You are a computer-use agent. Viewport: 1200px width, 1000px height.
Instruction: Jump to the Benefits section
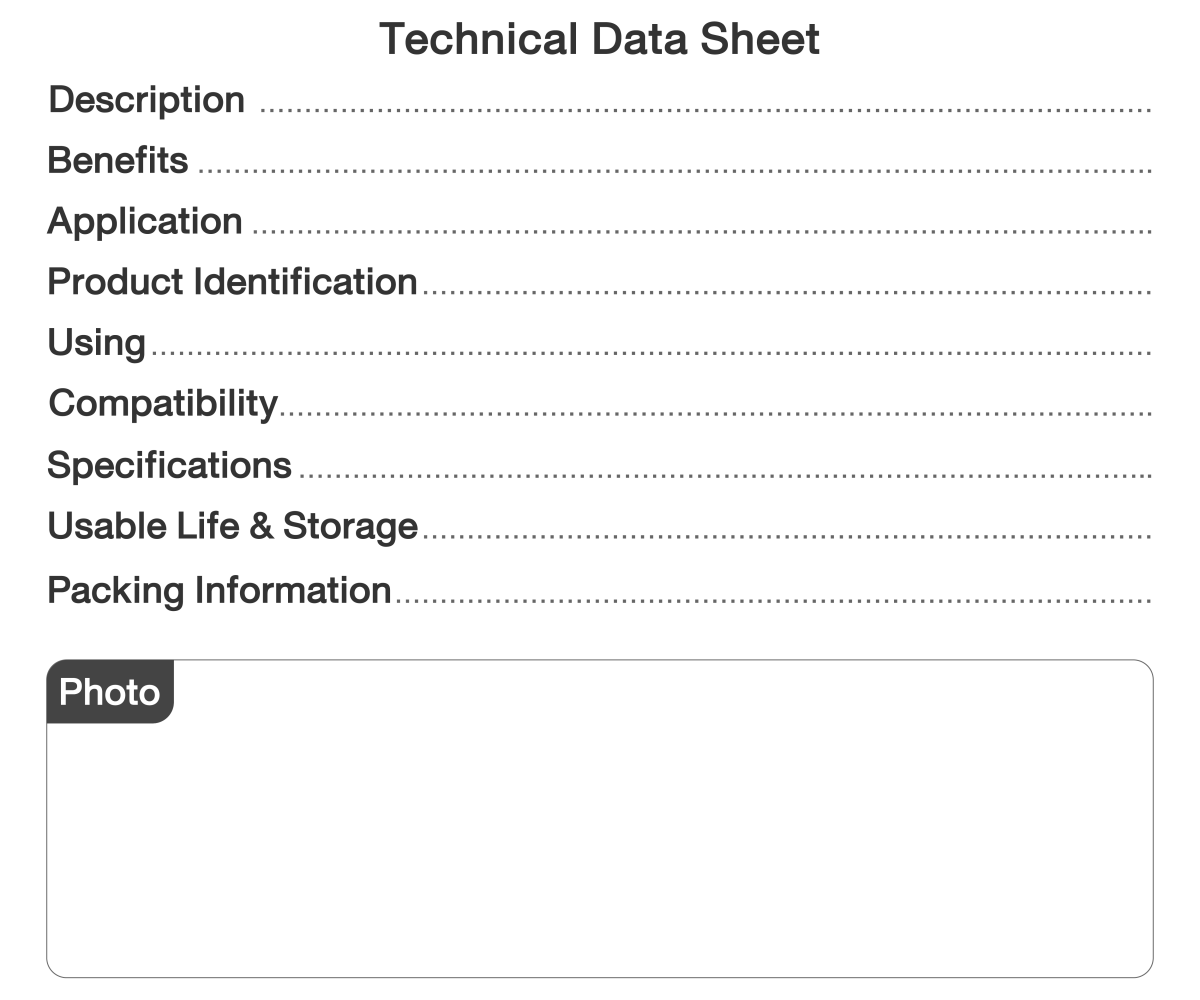point(118,160)
